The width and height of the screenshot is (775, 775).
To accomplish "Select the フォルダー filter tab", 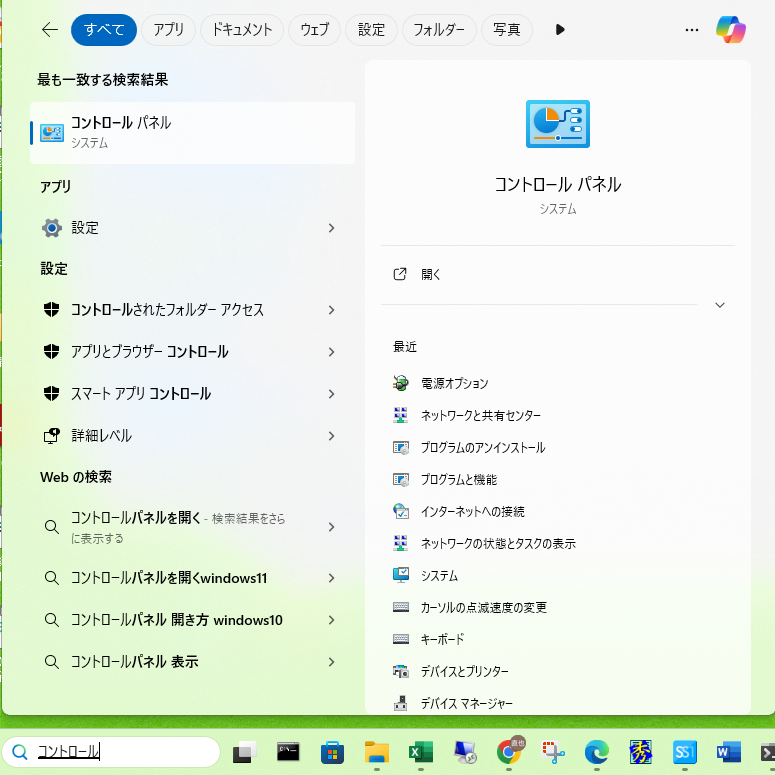I will click(x=439, y=30).
